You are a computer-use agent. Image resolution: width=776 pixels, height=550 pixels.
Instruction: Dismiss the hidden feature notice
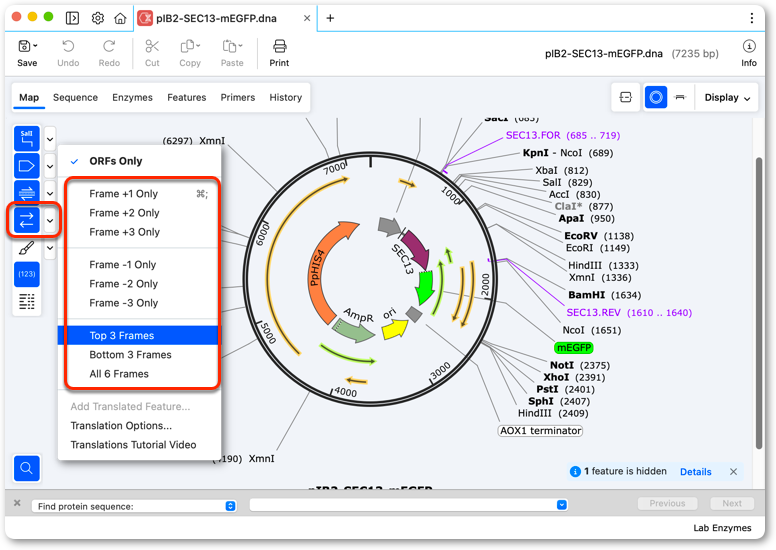click(x=733, y=472)
